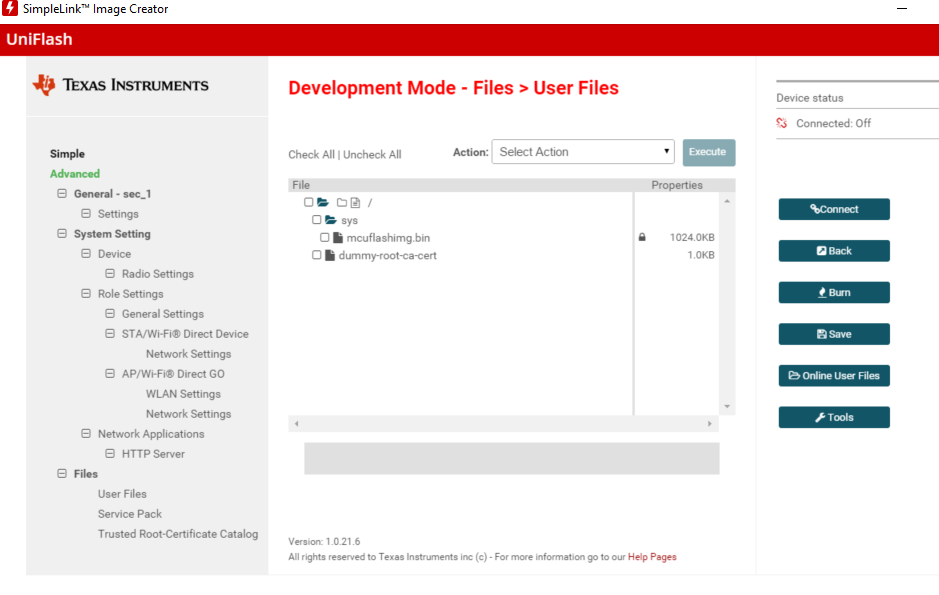
Task: Click the mcuflashimg.bin file icon
Action: click(338, 238)
